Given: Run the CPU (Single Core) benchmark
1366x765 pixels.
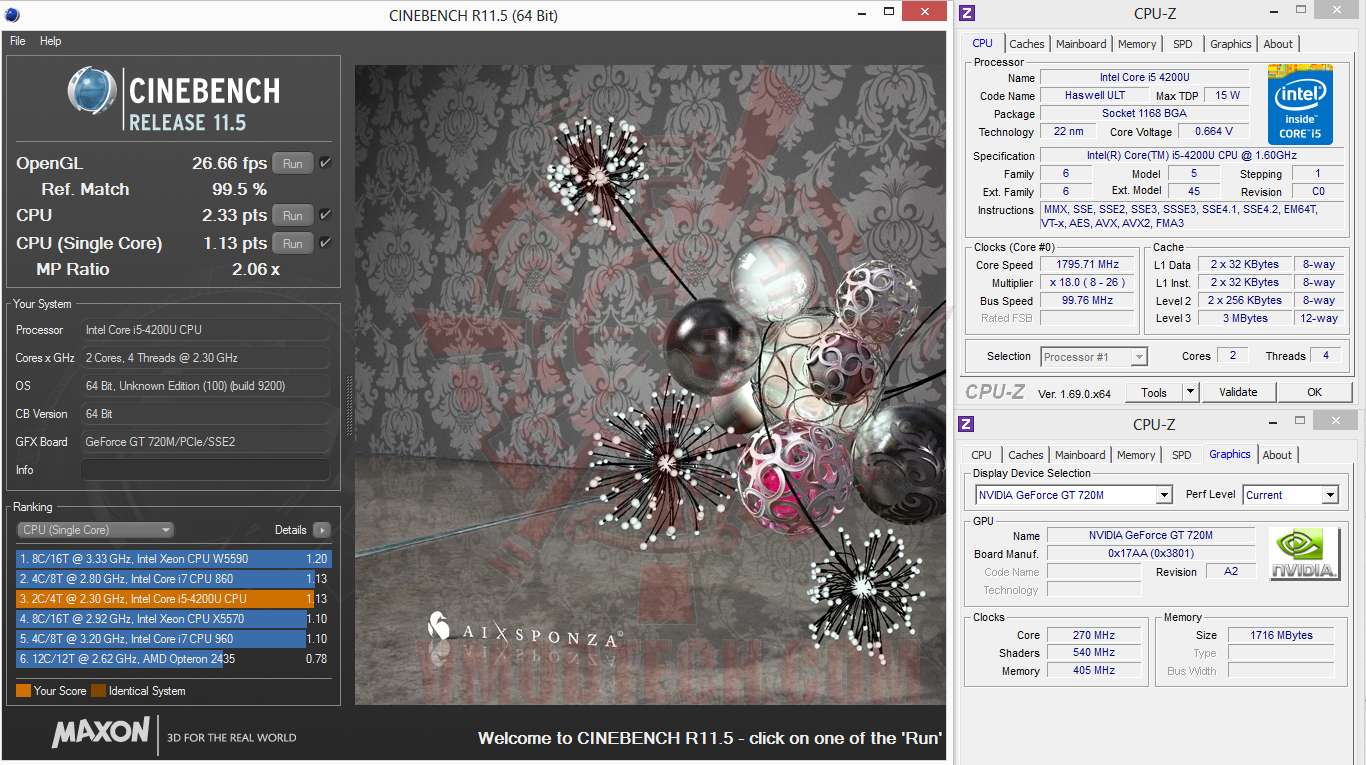Looking at the screenshot, I should [293, 243].
